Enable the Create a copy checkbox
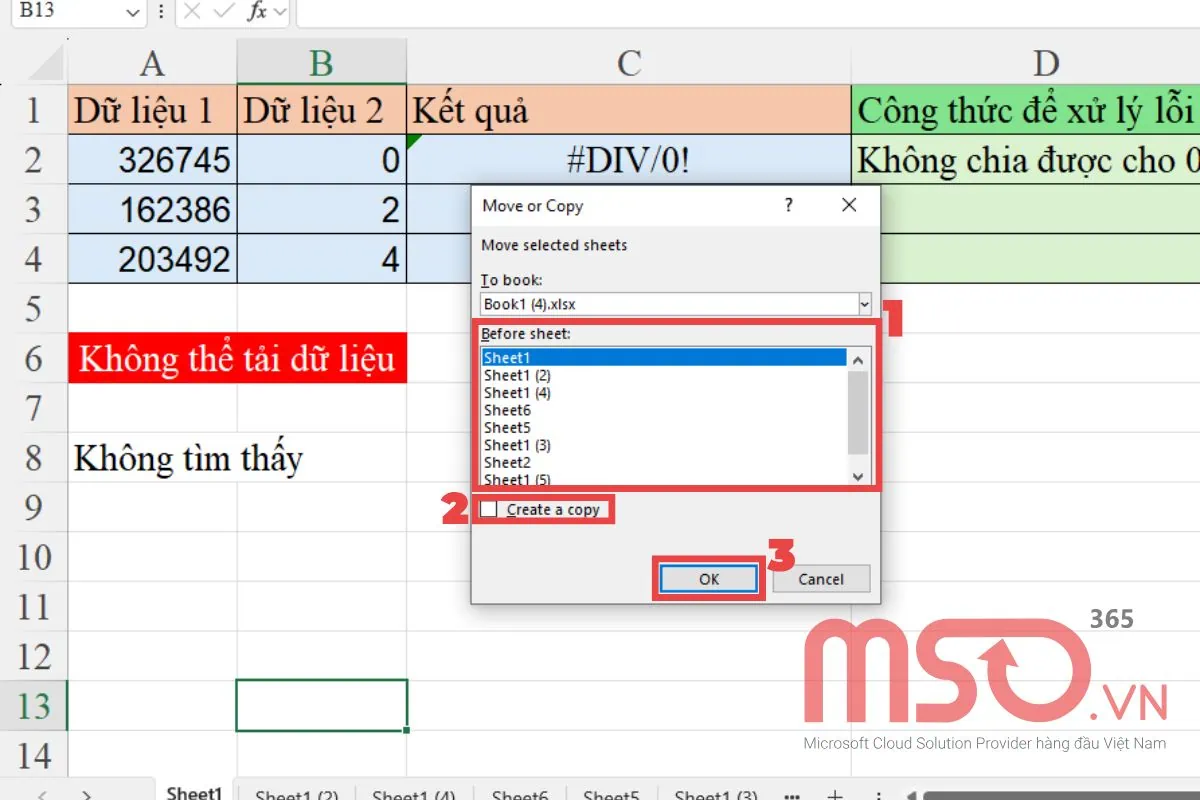Viewport: 1200px width, 800px height. [489, 509]
